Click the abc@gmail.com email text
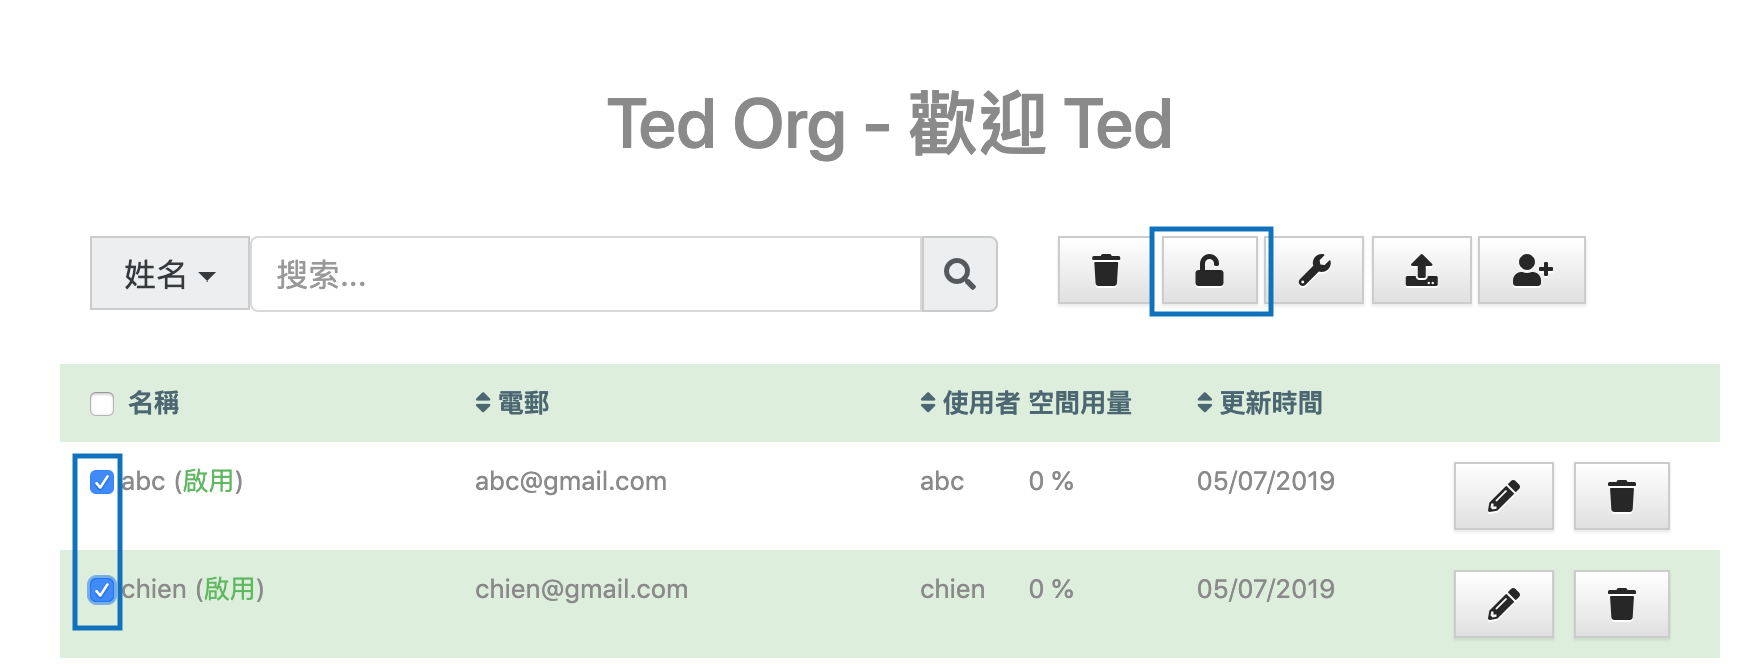This screenshot has height=664, width=1754. [570, 481]
